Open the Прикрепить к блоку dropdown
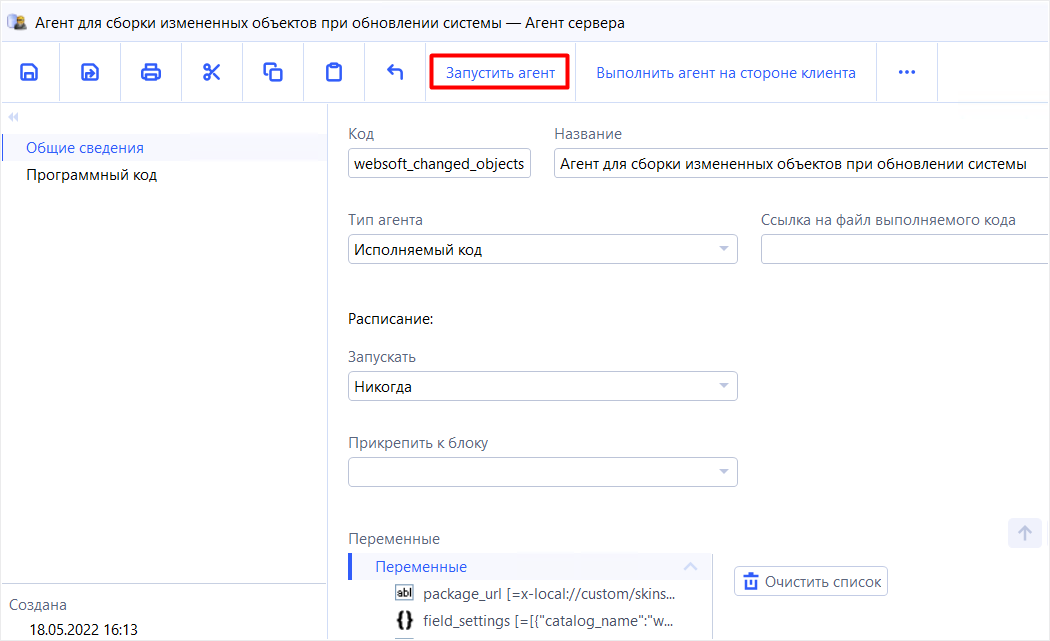Screen dimensions: 1050x641 723,471
